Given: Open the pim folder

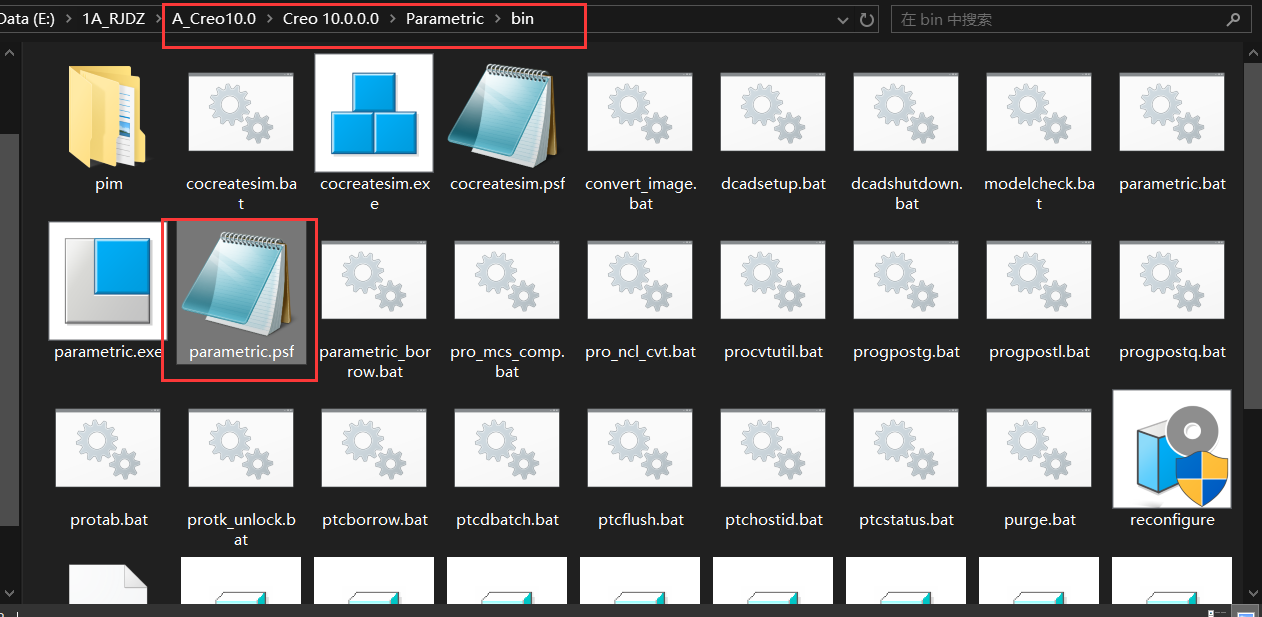Looking at the screenshot, I should pos(108,115).
